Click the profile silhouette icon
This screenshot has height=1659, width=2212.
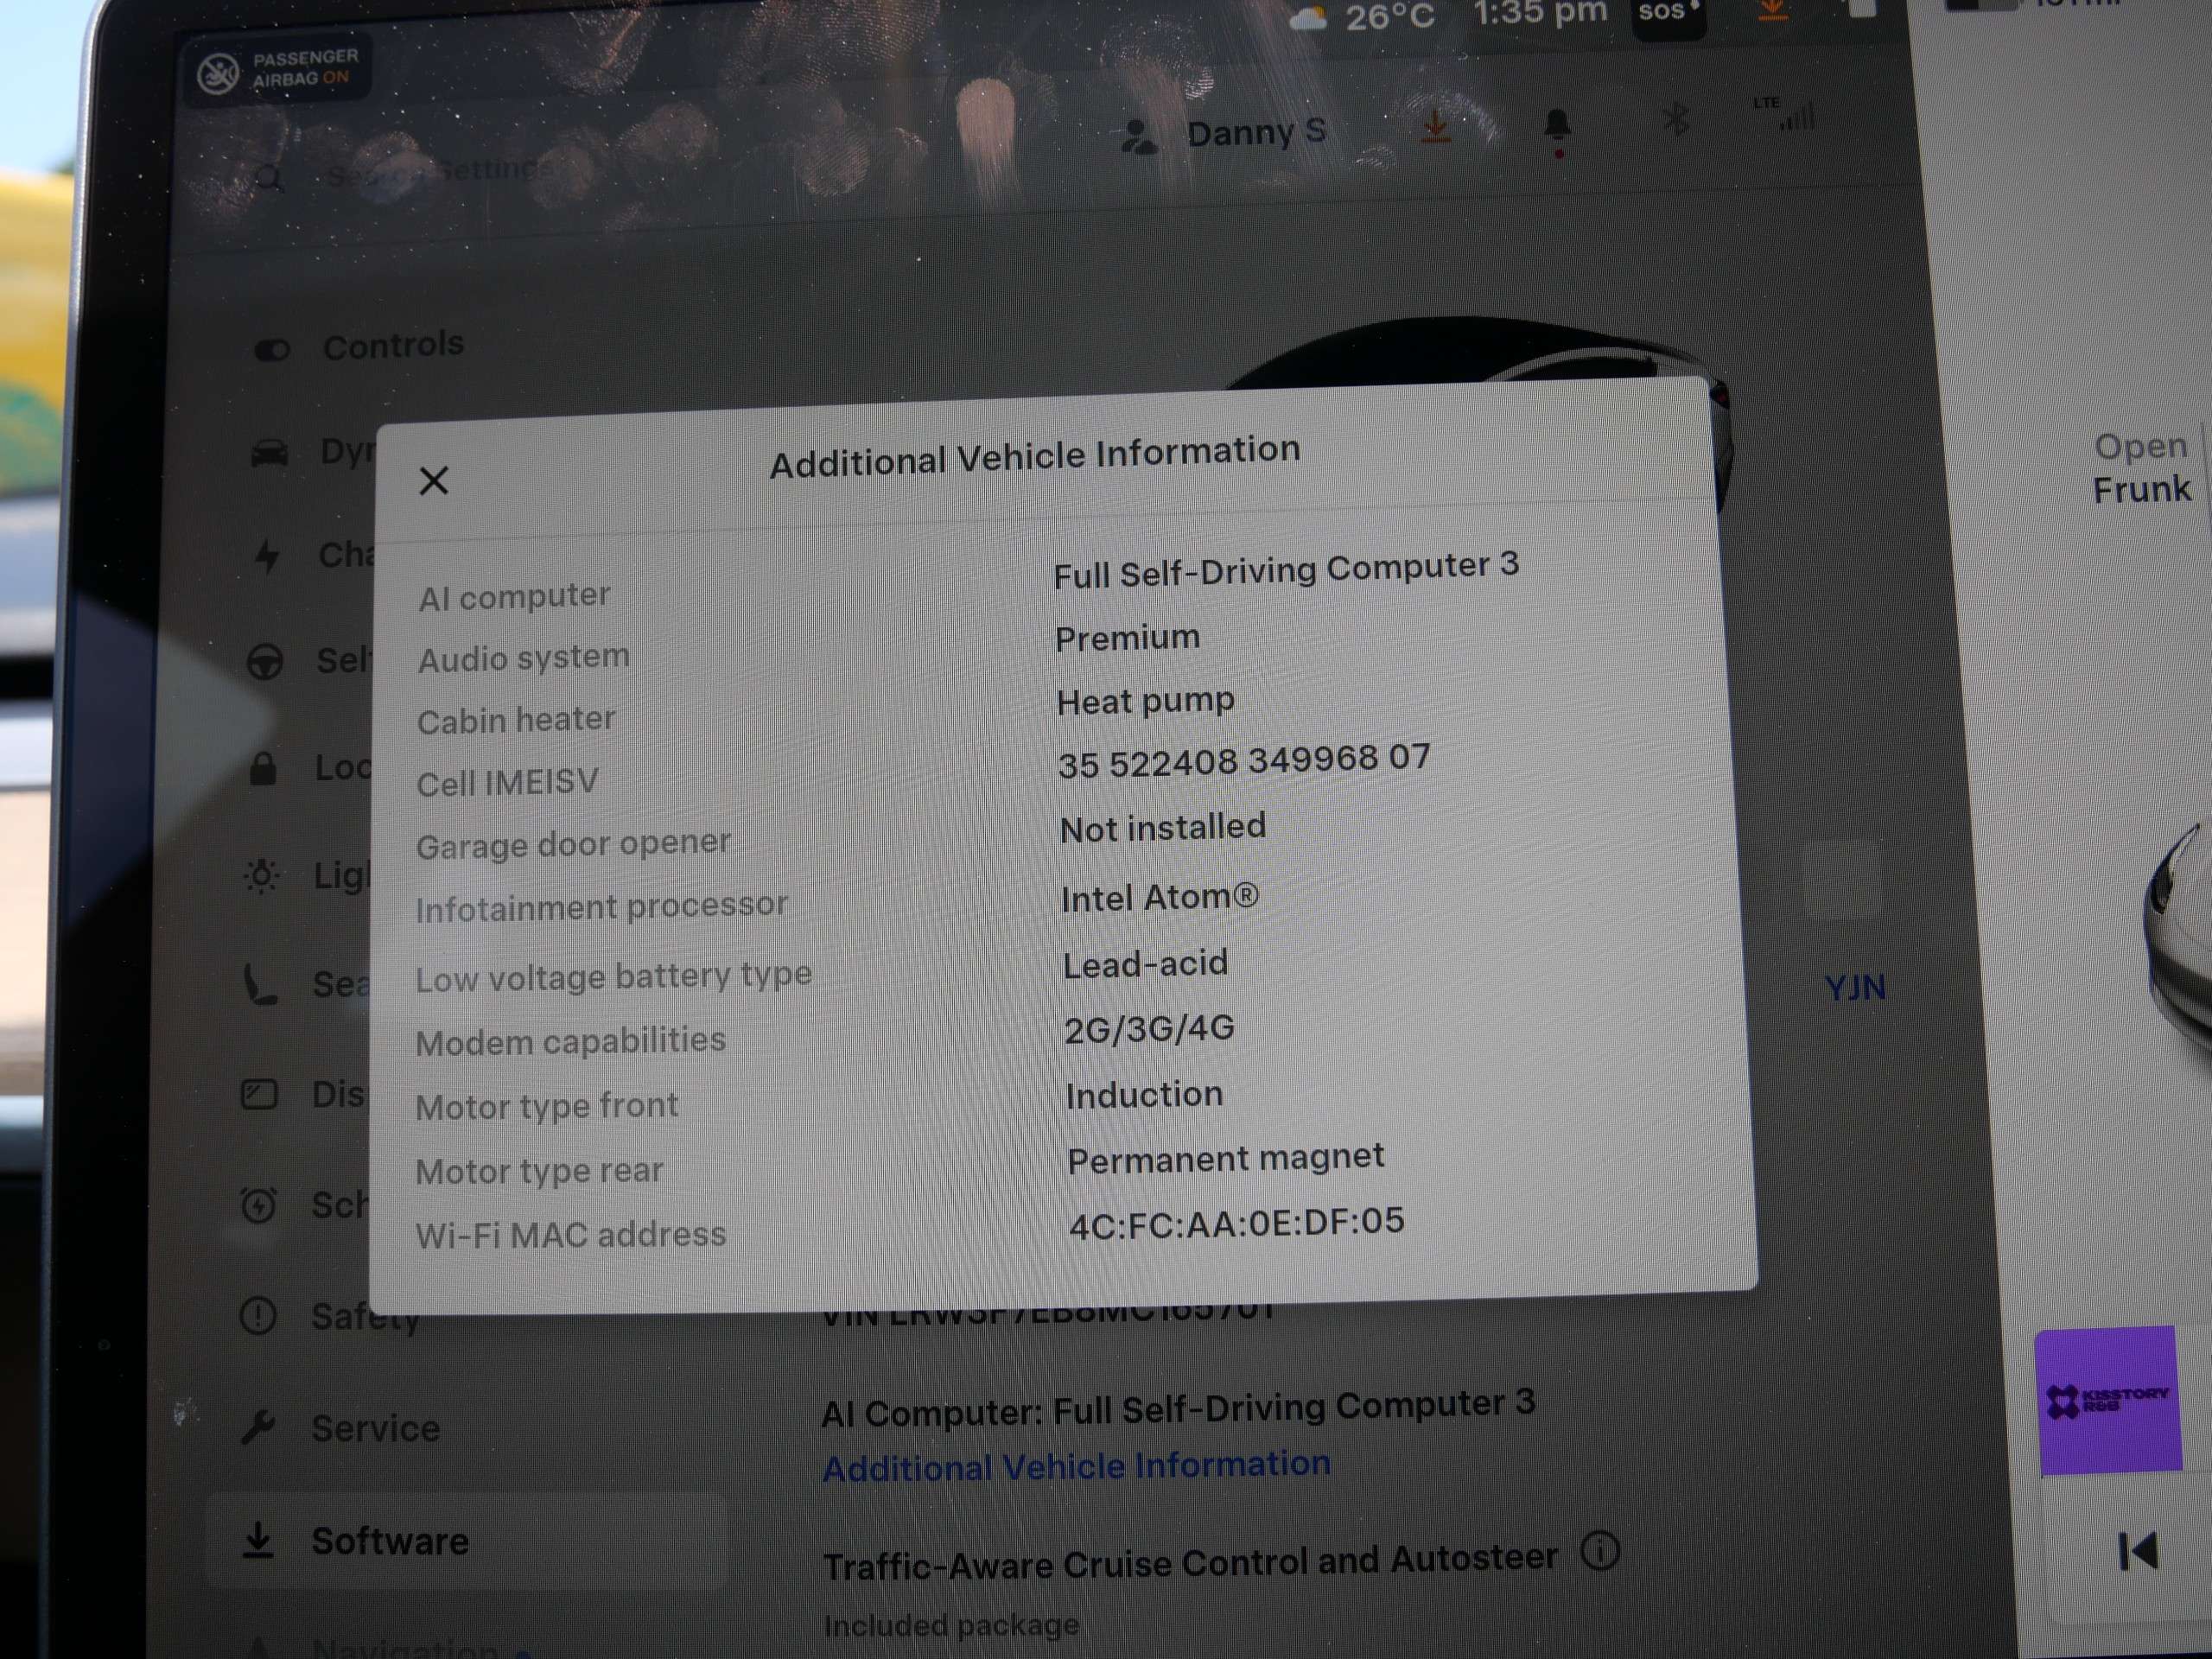coord(1137,136)
